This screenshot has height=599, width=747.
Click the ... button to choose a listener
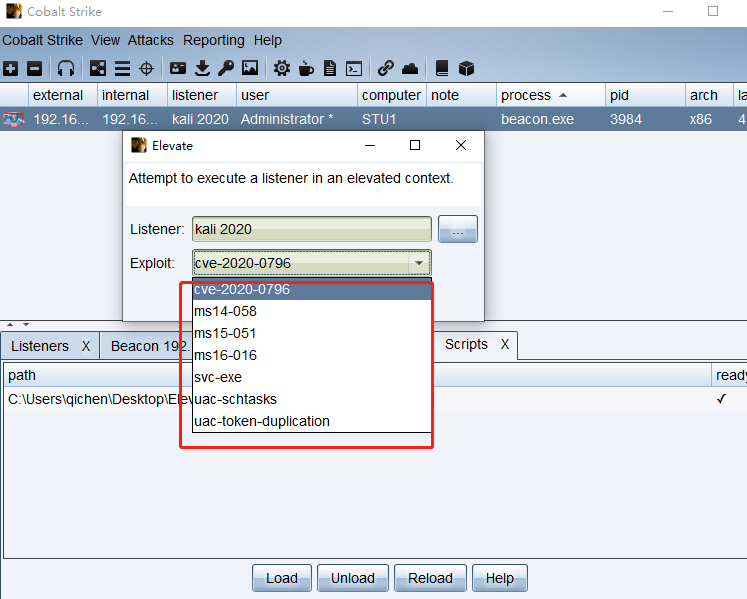tap(458, 229)
